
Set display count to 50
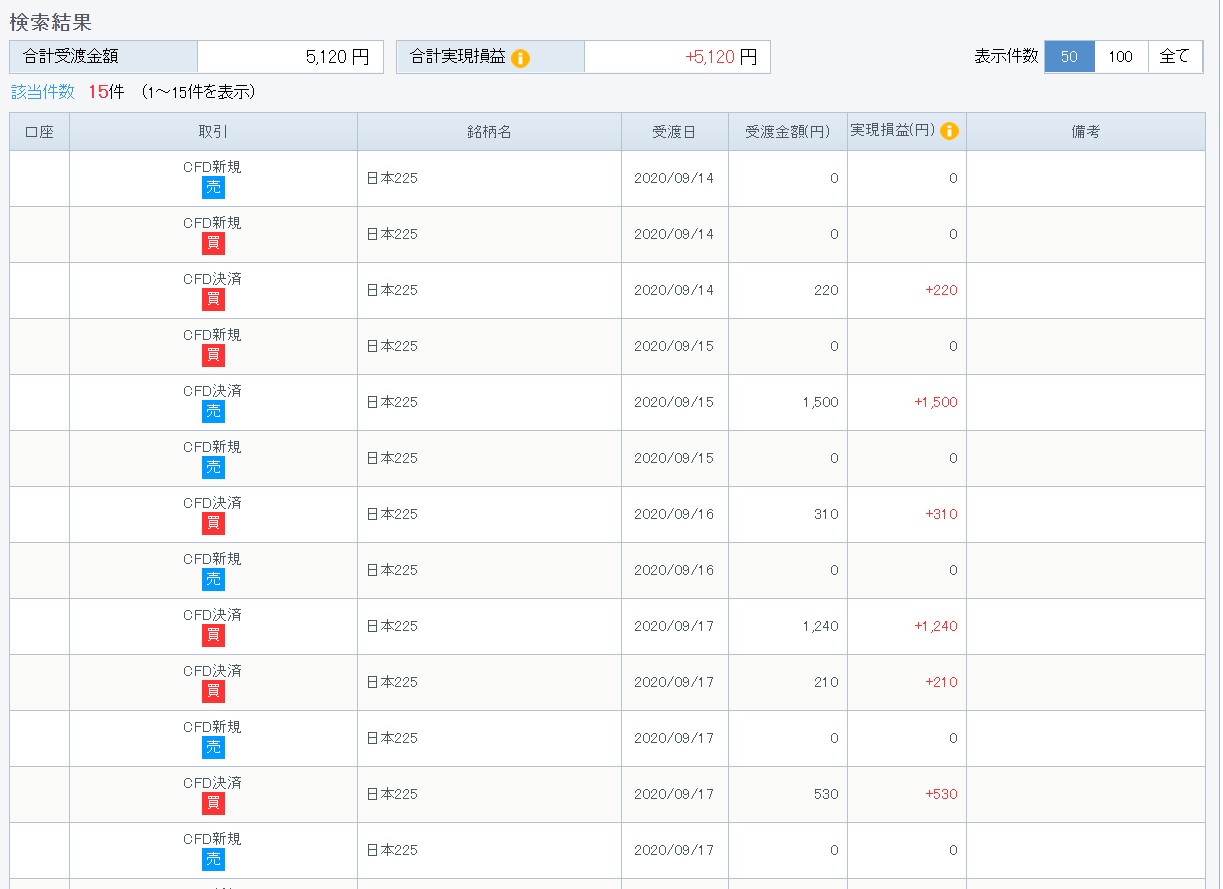click(x=1069, y=57)
